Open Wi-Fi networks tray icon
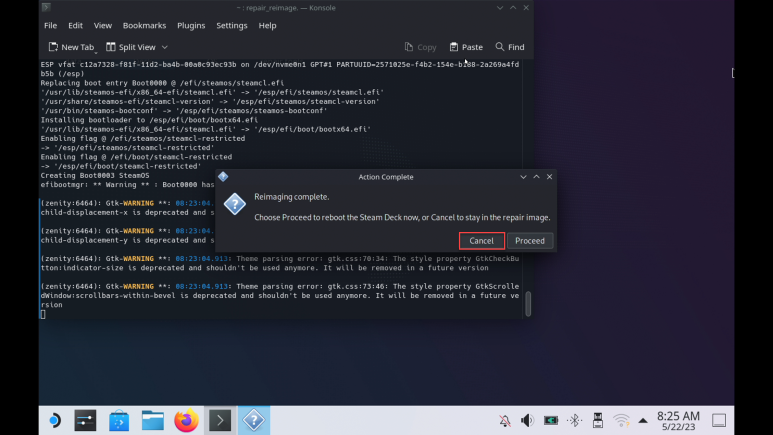773x435 pixels. pos(621,420)
